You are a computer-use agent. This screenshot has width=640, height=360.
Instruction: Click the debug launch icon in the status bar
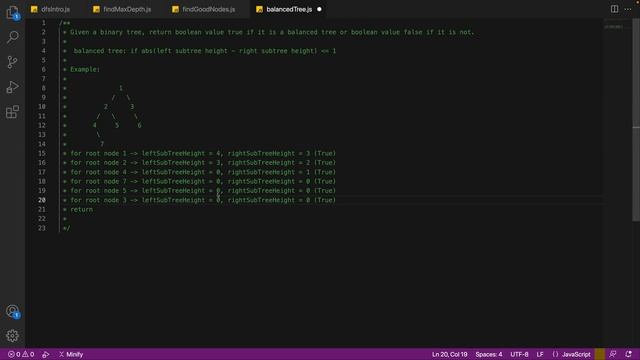coord(46,354)
